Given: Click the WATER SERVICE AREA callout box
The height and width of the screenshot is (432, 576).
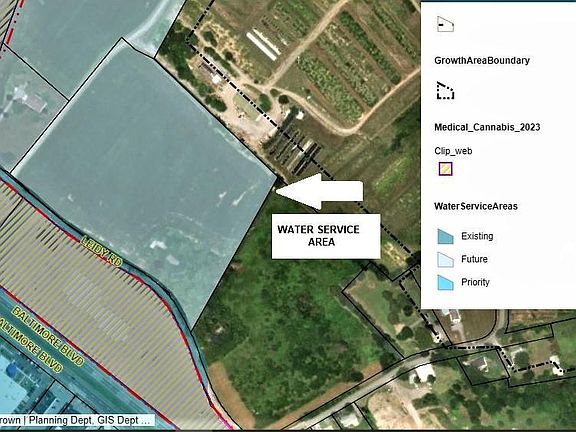Looking at the screenshot, I should click(x=326, y=236).
